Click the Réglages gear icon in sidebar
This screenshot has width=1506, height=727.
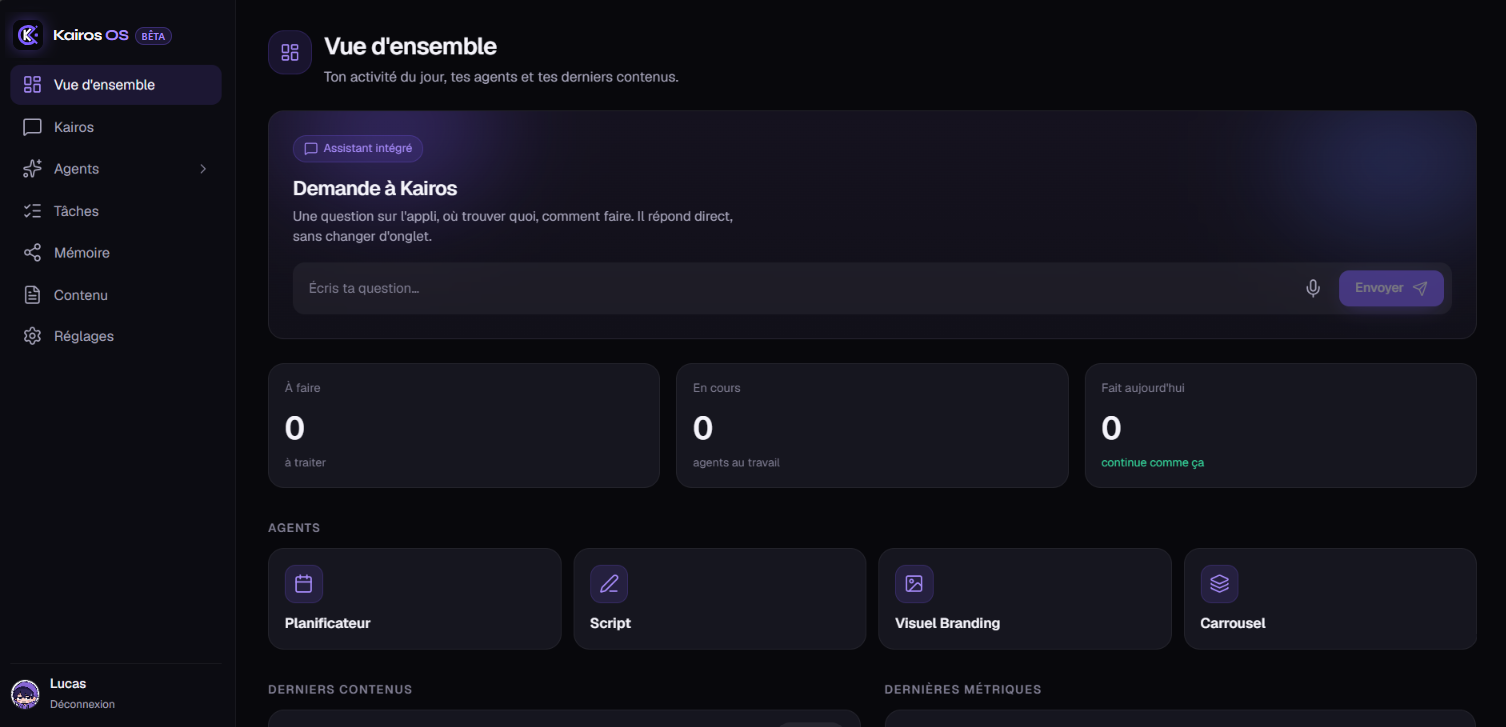[32, 336]
